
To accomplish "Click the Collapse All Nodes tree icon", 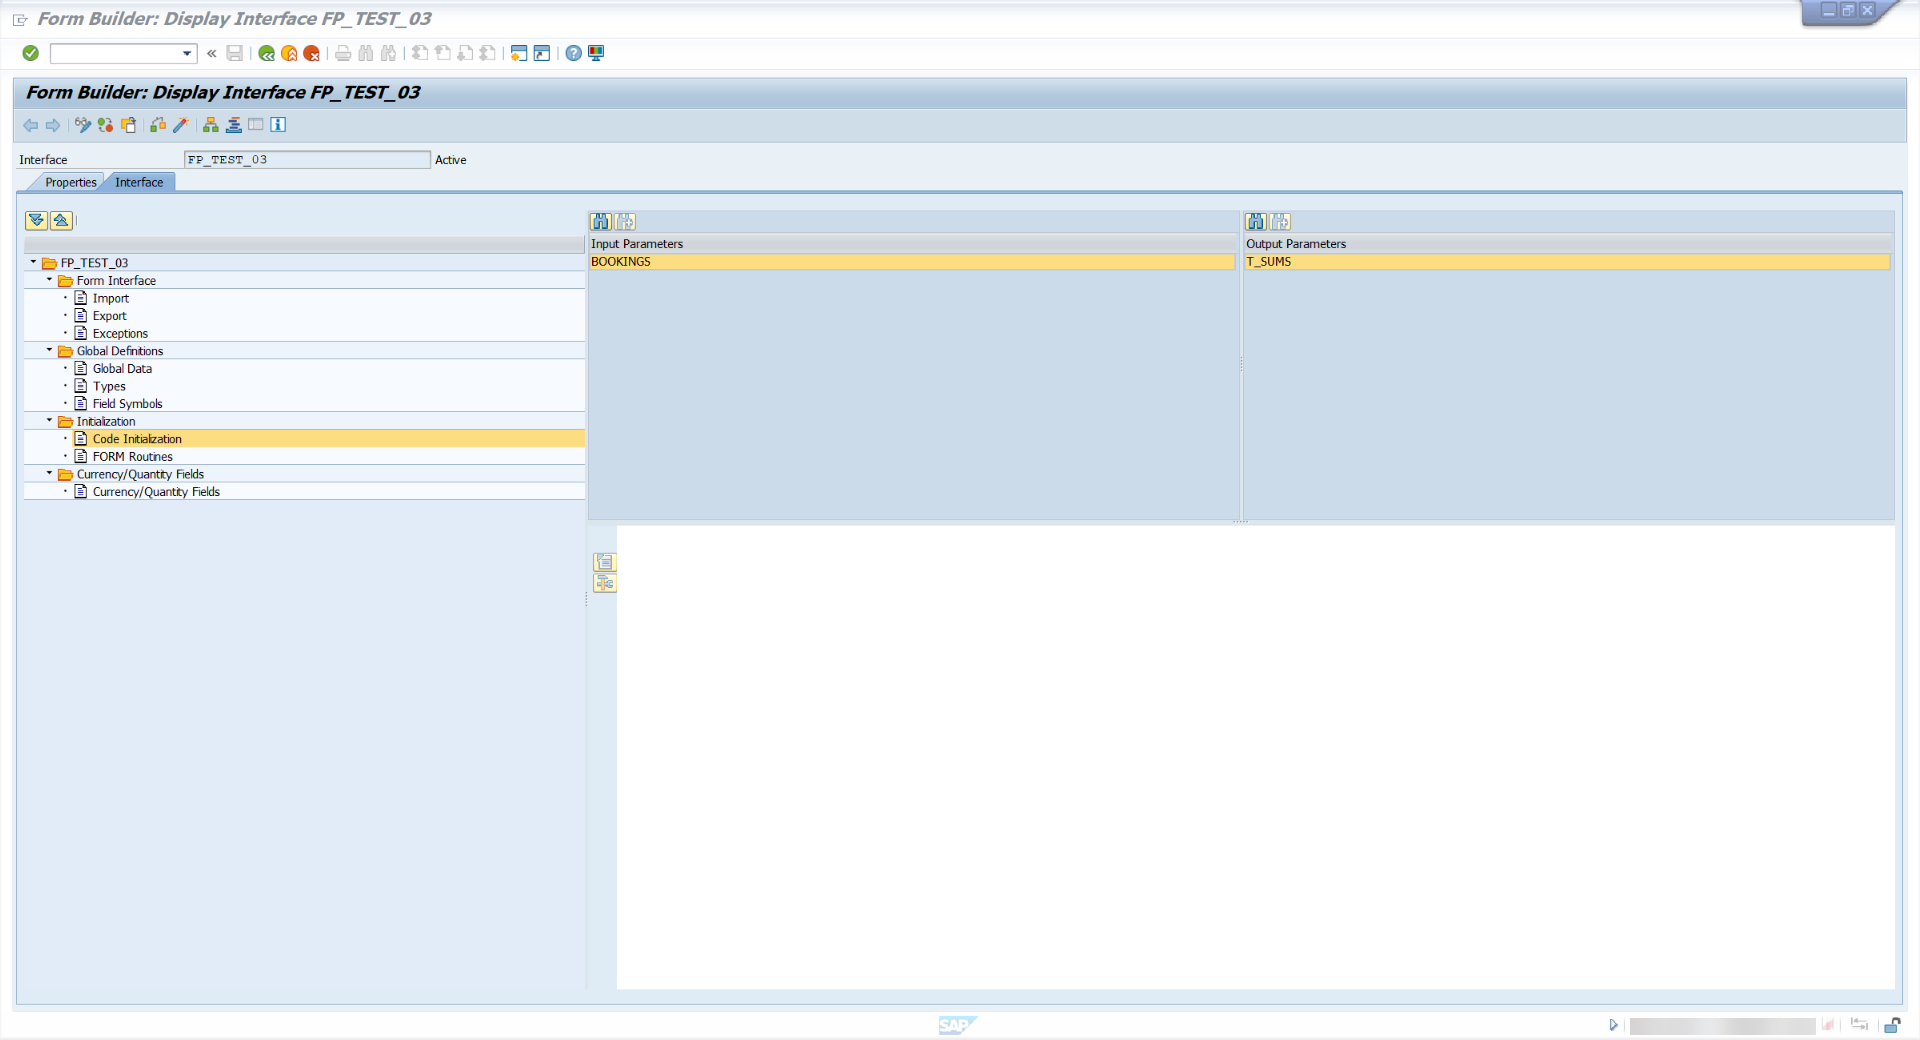I will coord(61,220).
